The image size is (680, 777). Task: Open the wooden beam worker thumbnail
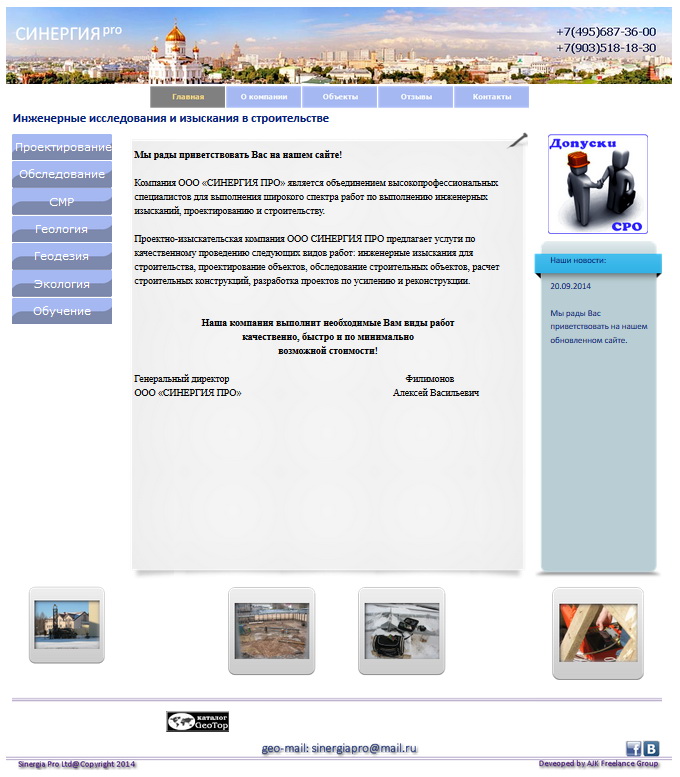pyautogui.click(x=598, y=633)
